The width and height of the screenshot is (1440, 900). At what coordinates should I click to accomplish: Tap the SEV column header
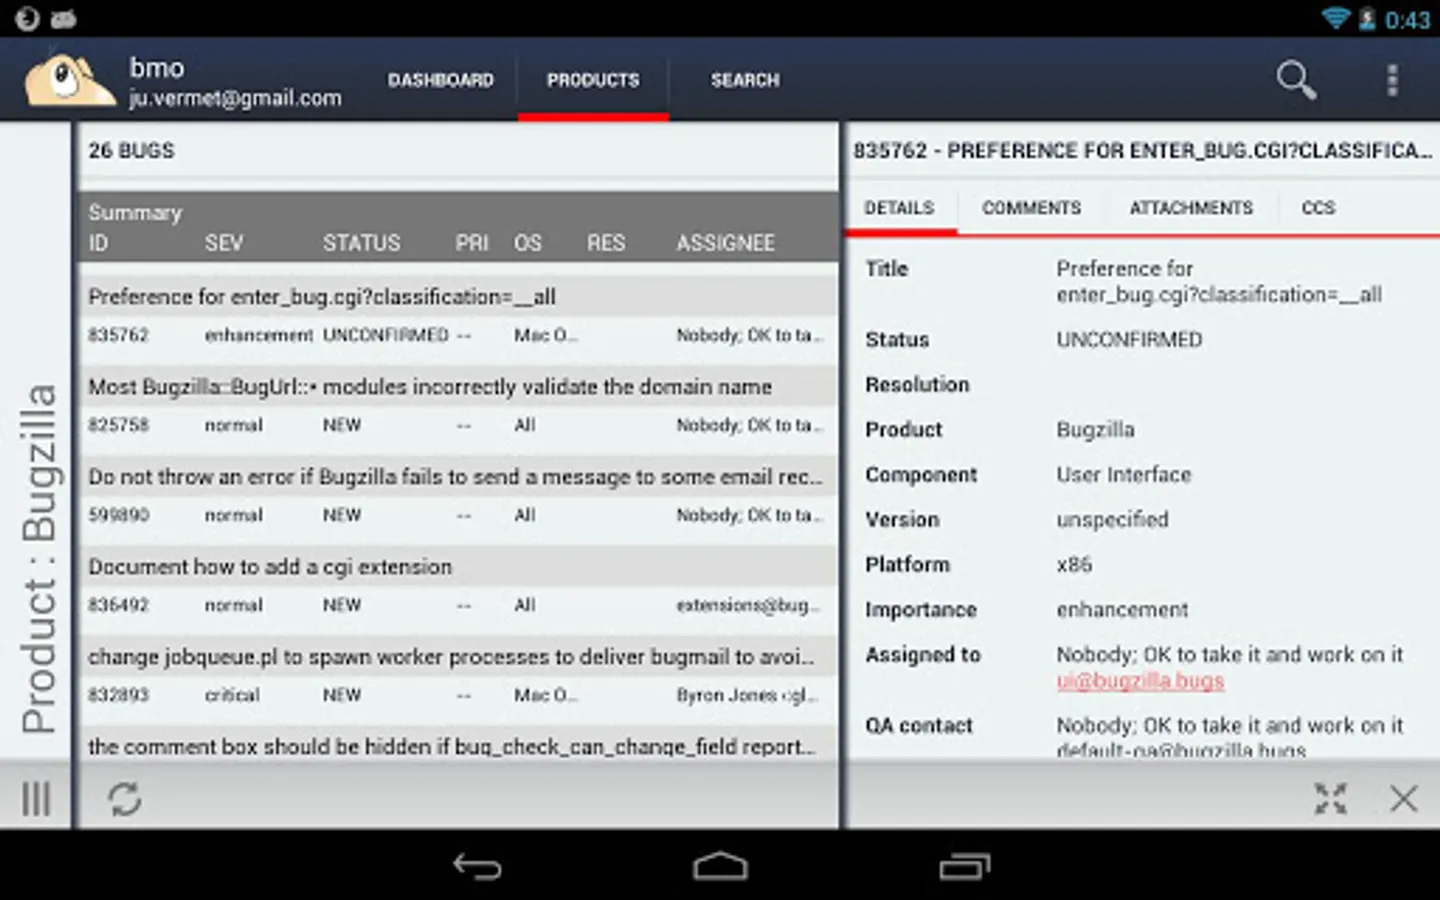click(x=224, y=243)
